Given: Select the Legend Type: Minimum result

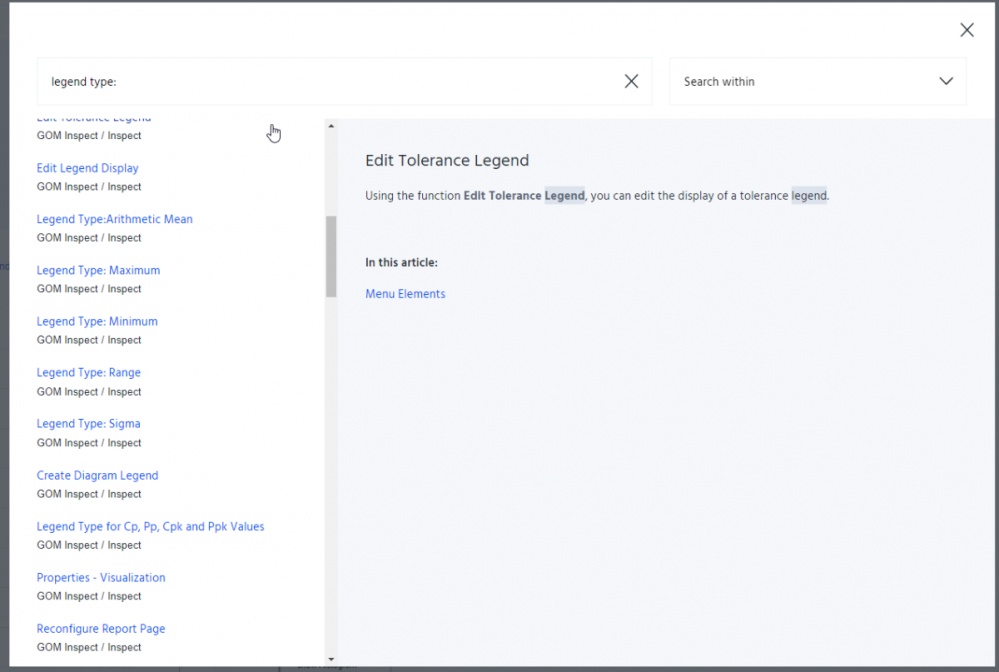Looking at the screenshot, I should coord(97,321).
